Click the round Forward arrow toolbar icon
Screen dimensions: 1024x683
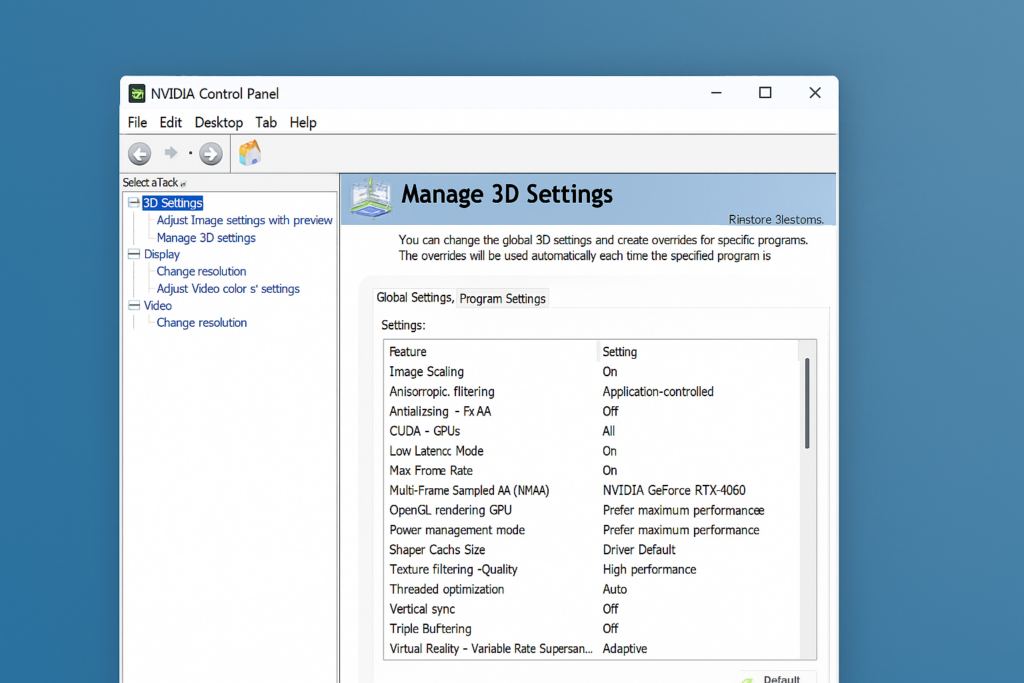click(210, 154)
